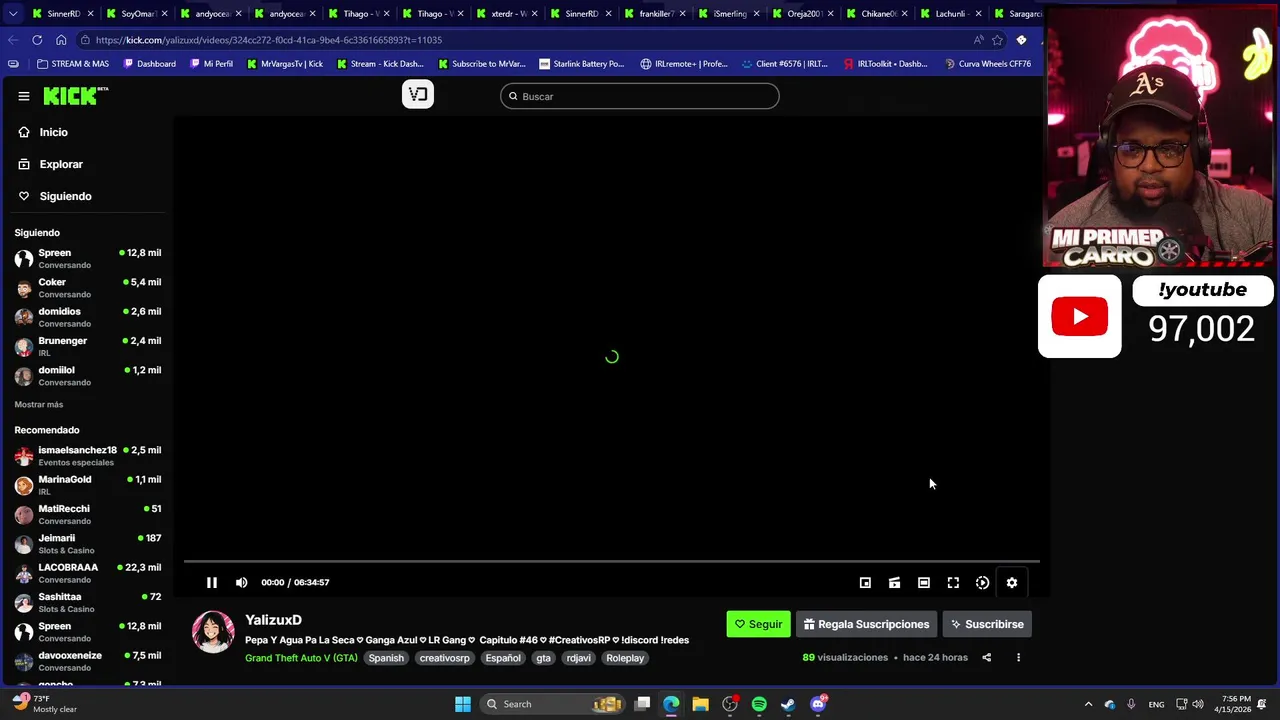The image size is (1280, 720).
Task: Mute the video player volume
Action: [x=241, y=582]
